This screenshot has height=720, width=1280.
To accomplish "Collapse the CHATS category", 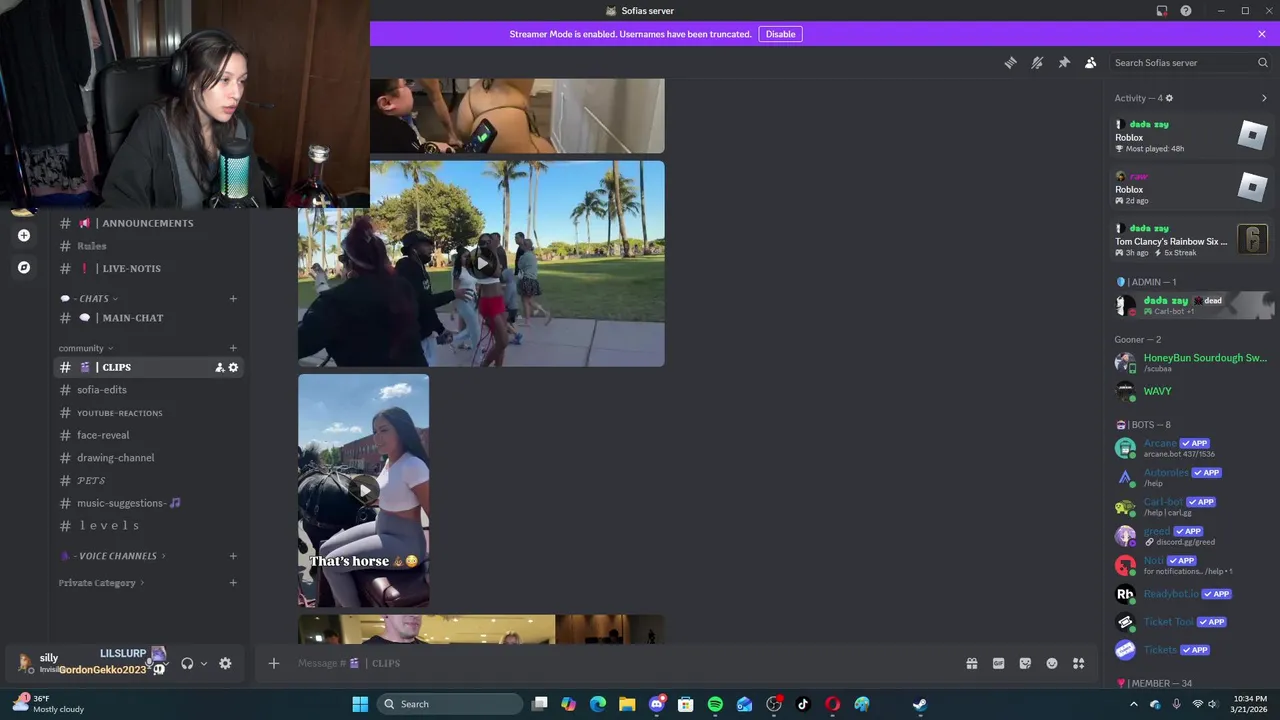I will 89,298.
